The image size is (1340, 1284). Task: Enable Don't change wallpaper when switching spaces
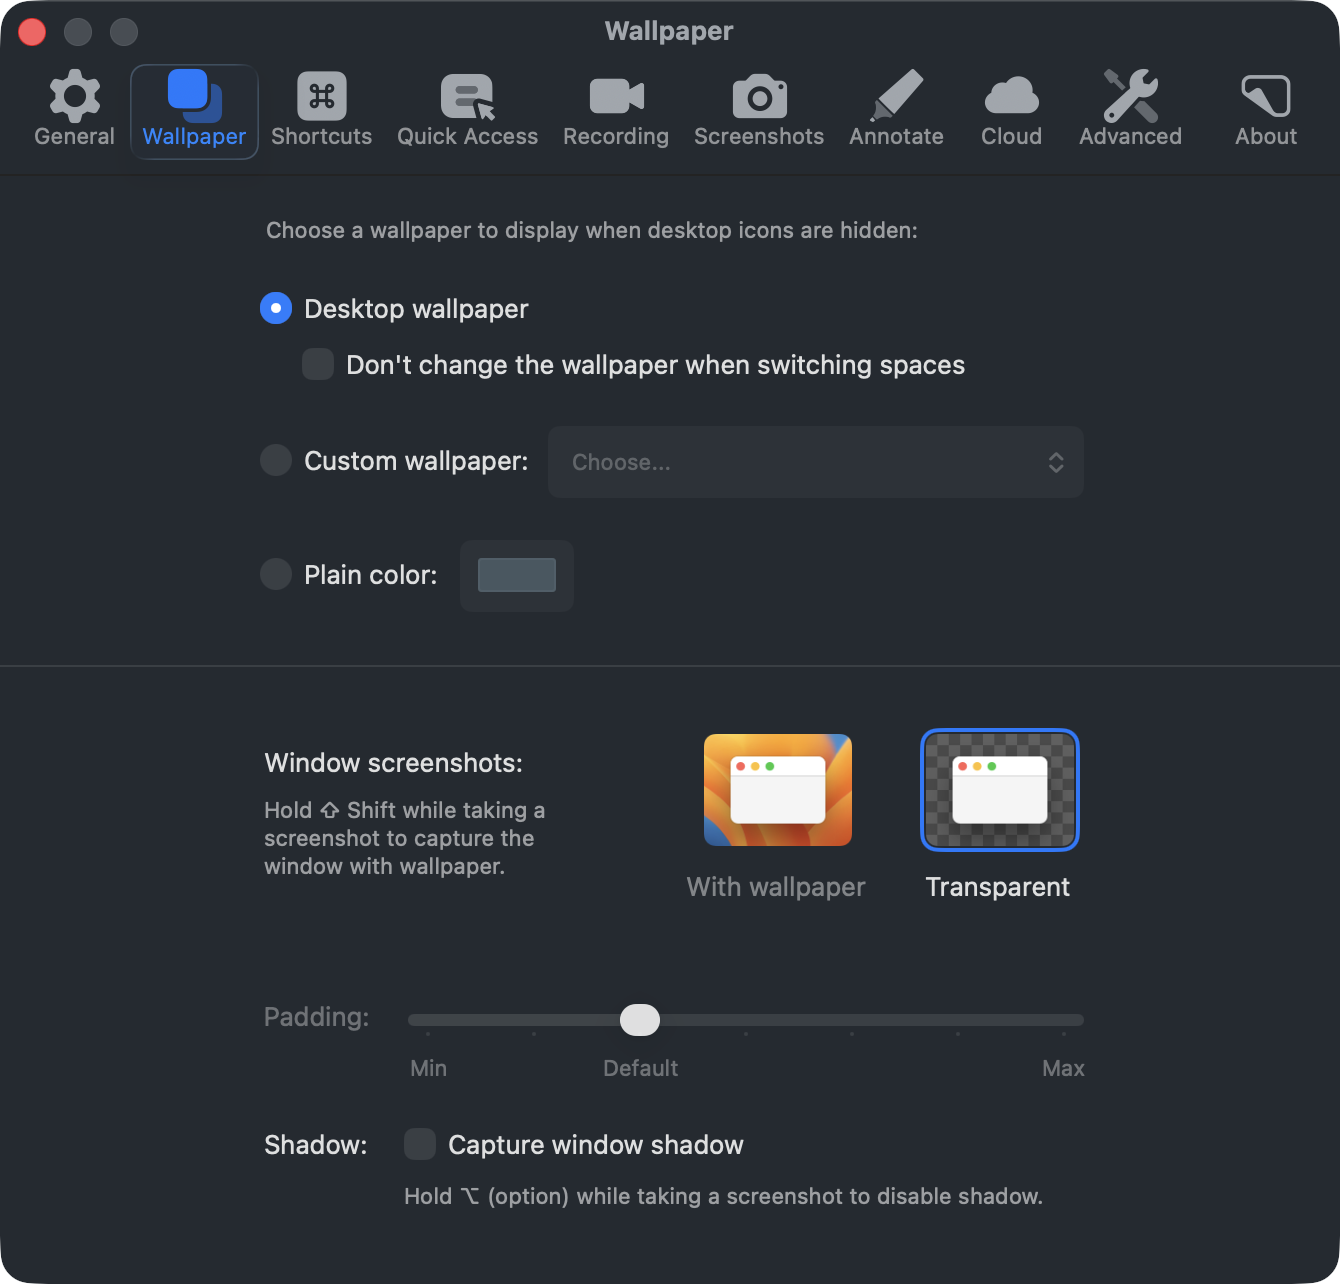click(318, 364)
